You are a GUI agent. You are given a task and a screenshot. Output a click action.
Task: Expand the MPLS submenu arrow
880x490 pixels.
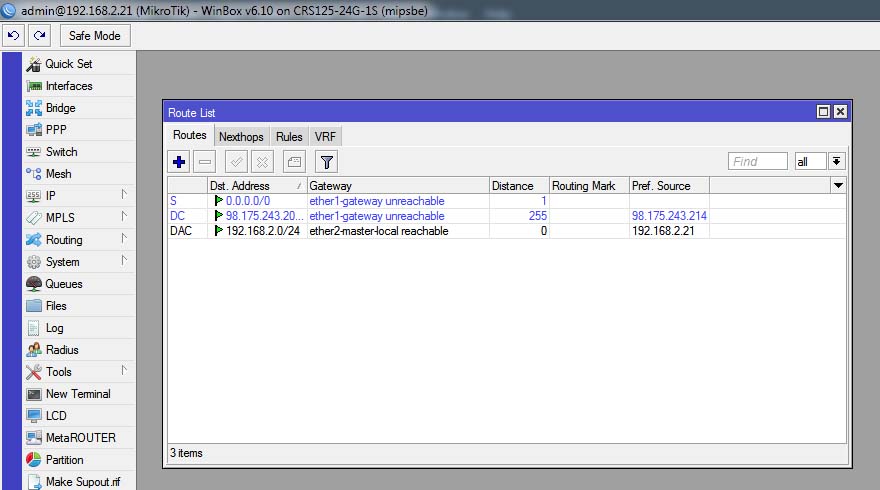(x=124, y=216)
